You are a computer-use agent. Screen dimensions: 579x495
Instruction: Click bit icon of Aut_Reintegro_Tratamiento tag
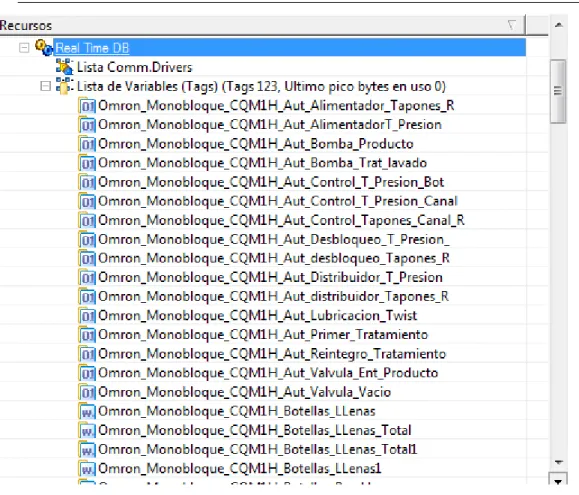[88, 354]
